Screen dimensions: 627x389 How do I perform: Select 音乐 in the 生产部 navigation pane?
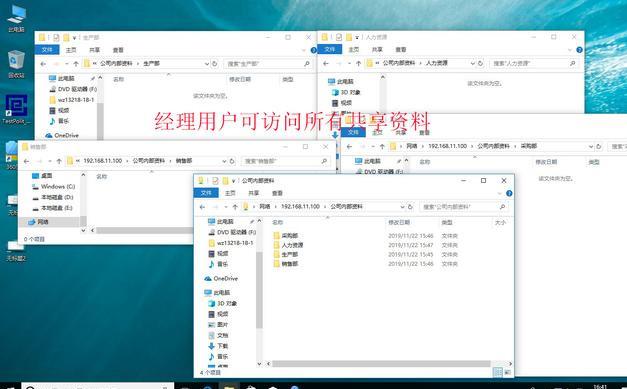(59, 121)
